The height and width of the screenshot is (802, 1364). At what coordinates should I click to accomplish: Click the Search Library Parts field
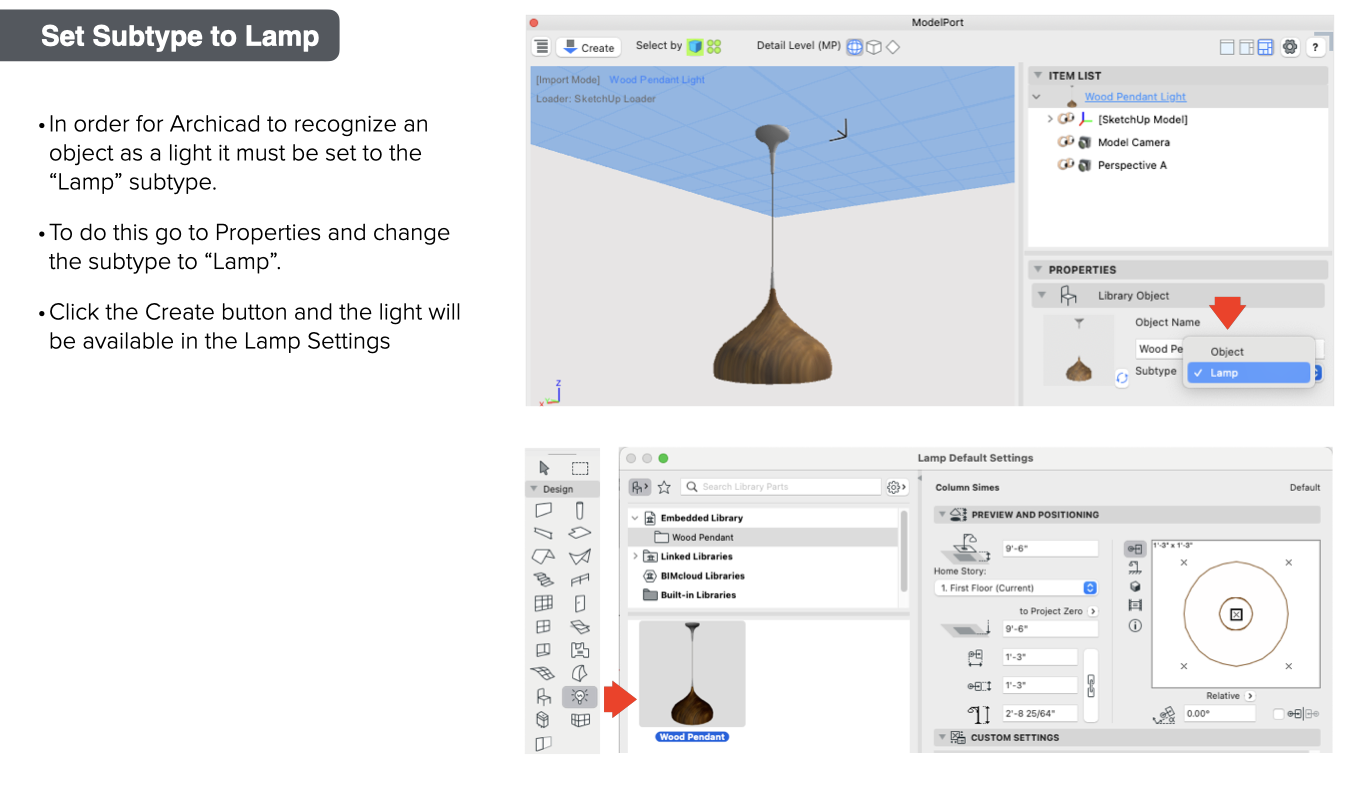[780, 487]
